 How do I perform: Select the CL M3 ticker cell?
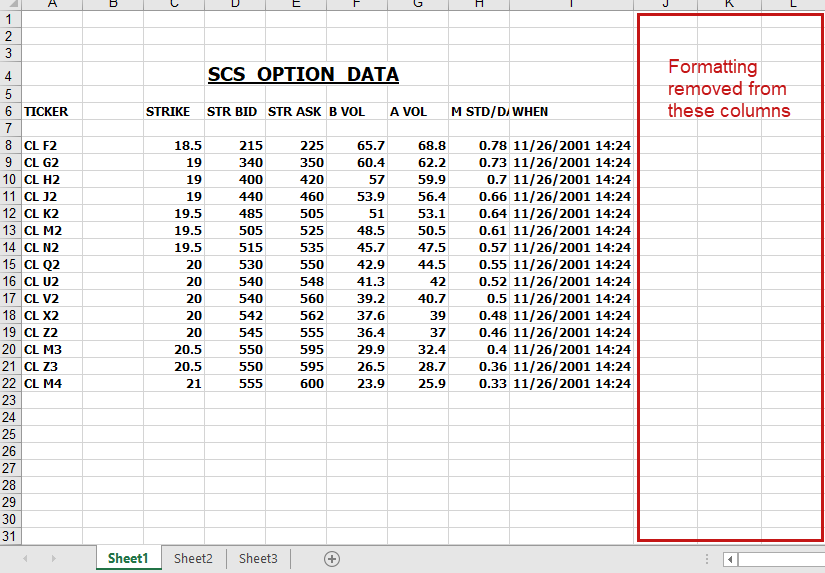(x=52, y=349)
